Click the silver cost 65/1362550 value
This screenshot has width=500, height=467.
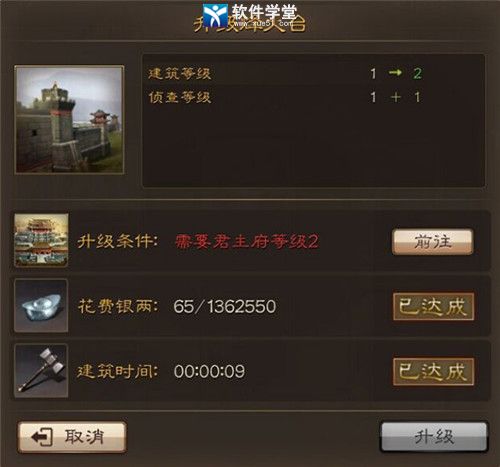pos(225,306)
